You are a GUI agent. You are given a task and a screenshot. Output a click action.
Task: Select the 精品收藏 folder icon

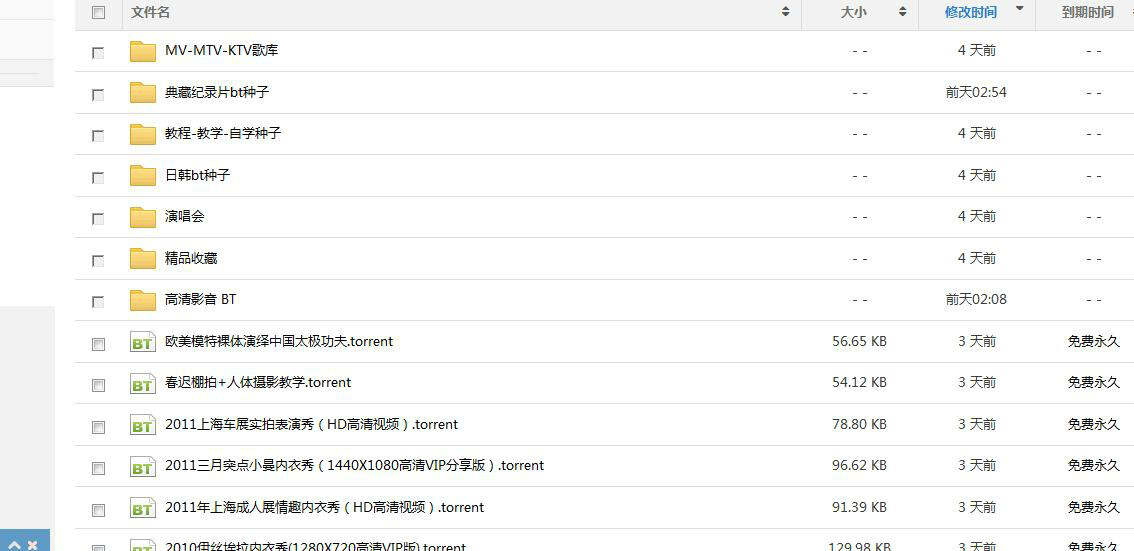coord(143,259)
